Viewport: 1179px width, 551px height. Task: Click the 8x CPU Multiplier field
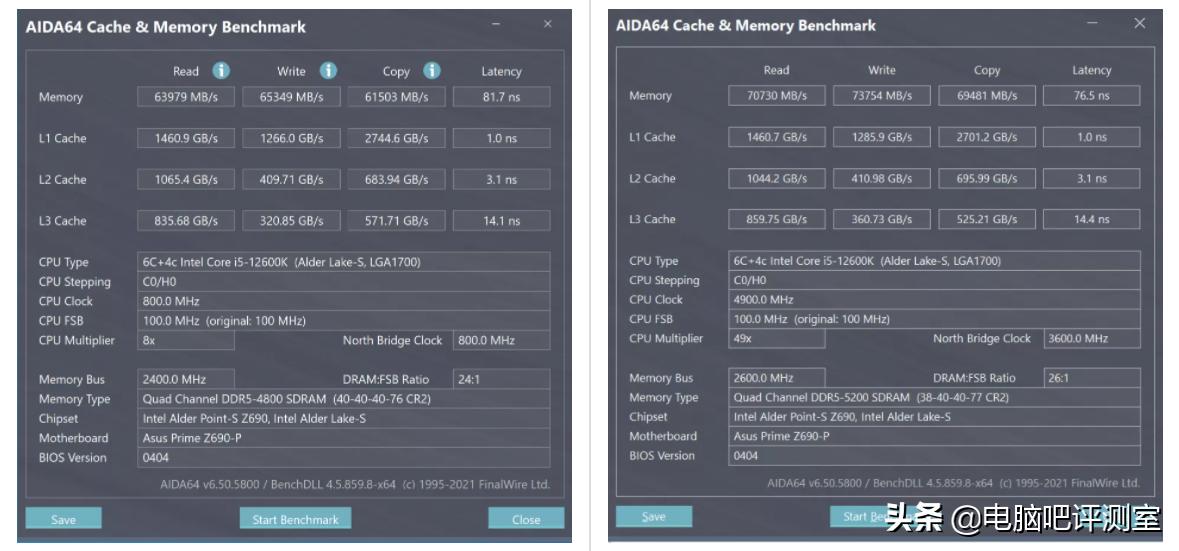(x=186, y=341)
